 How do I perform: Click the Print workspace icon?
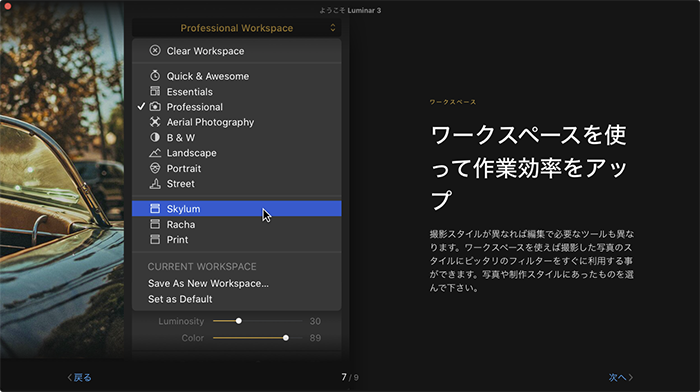click(x=155, y=239)
